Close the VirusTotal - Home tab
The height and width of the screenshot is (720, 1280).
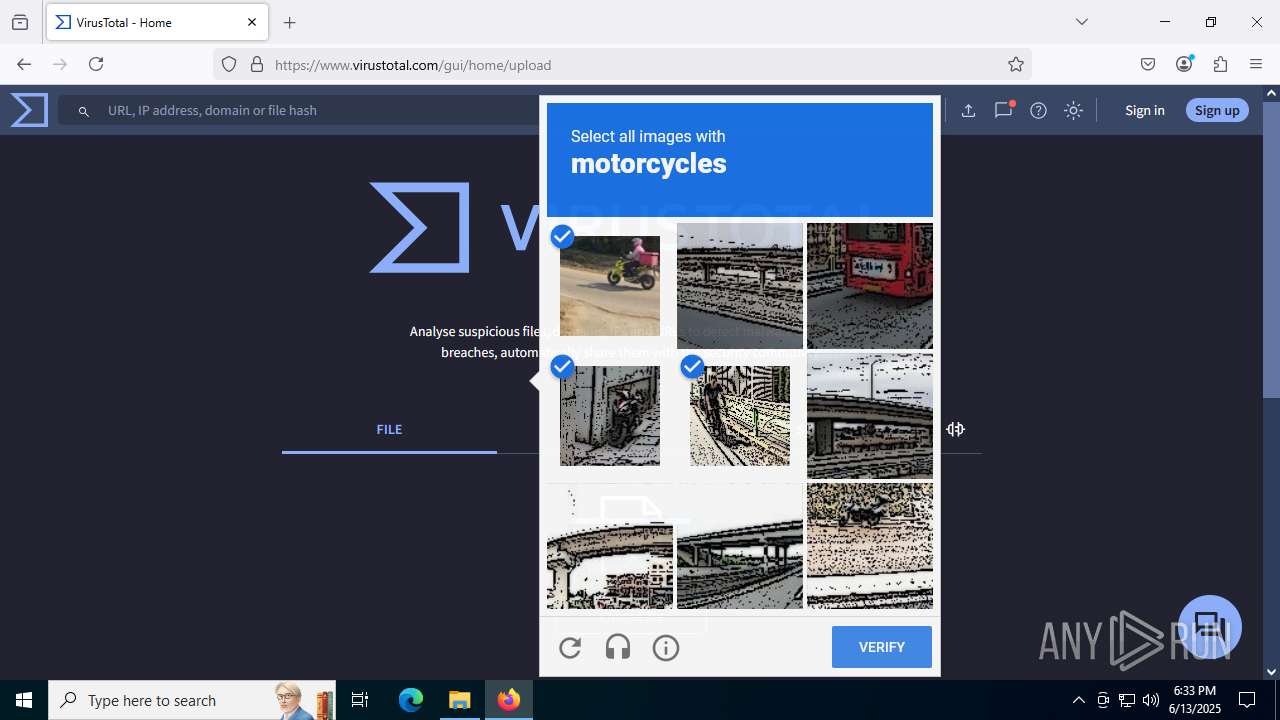pyautogui.click(x=252, y=22)
